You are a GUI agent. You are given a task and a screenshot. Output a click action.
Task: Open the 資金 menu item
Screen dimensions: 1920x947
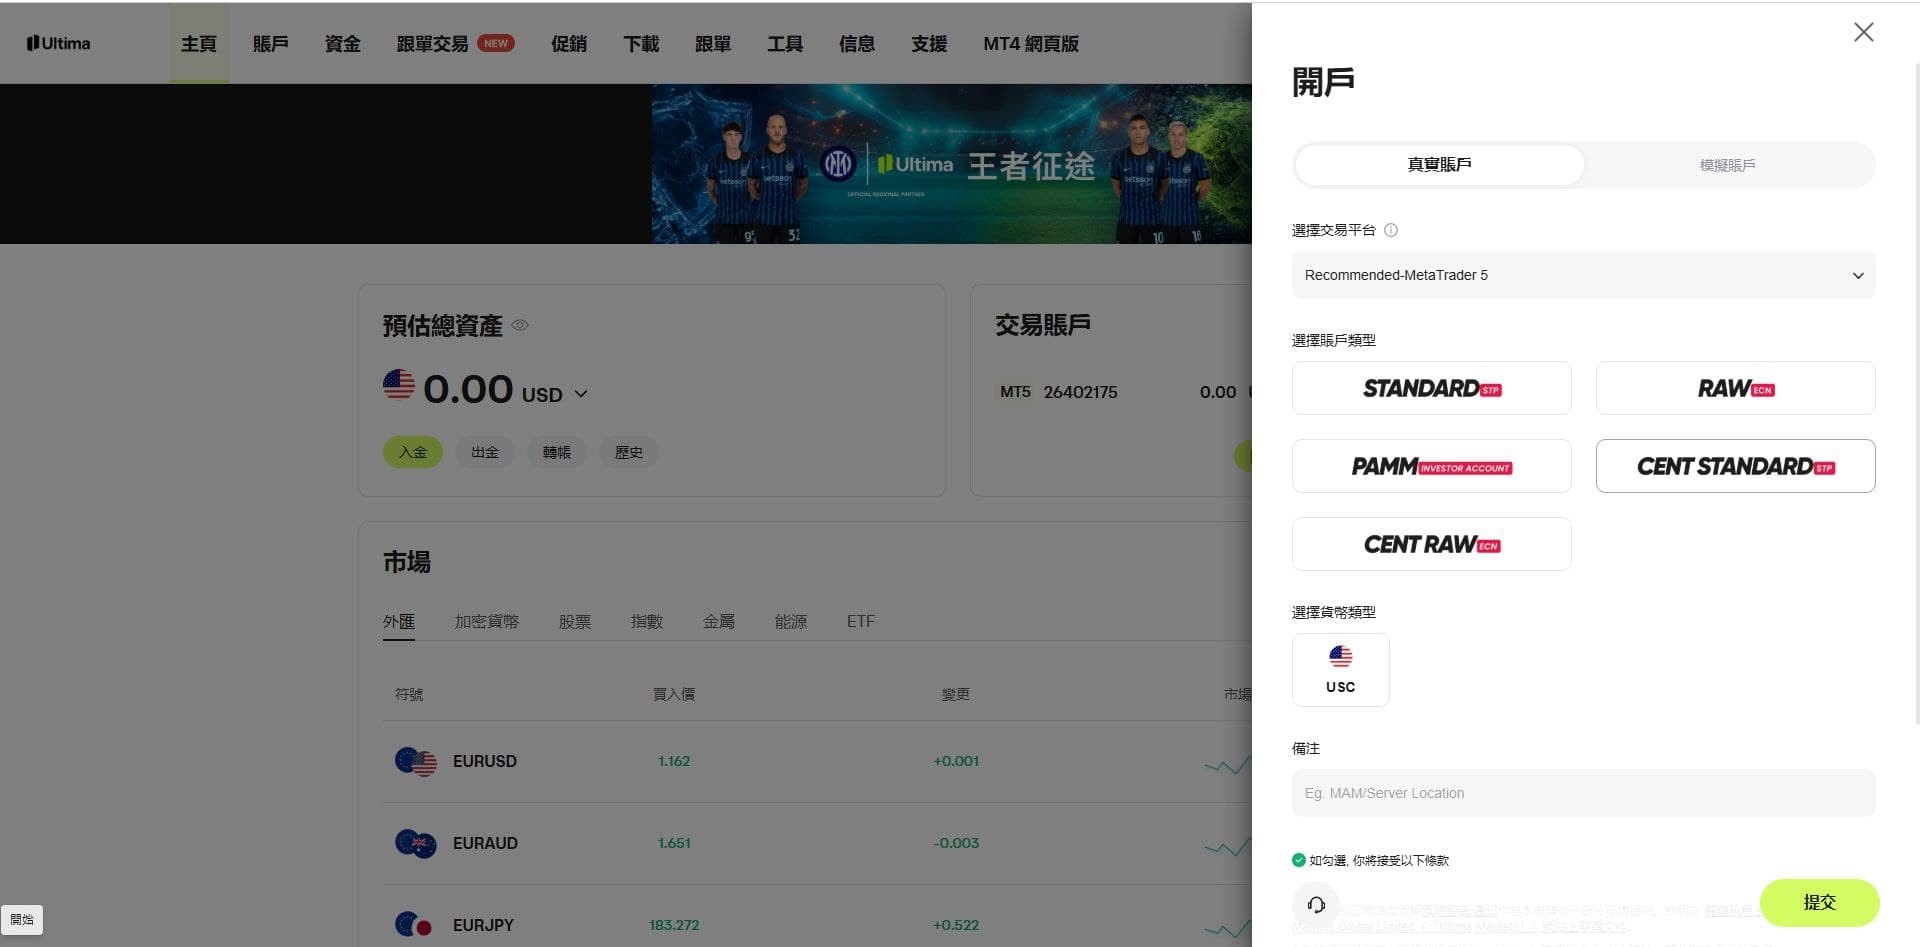pos(343,44)
